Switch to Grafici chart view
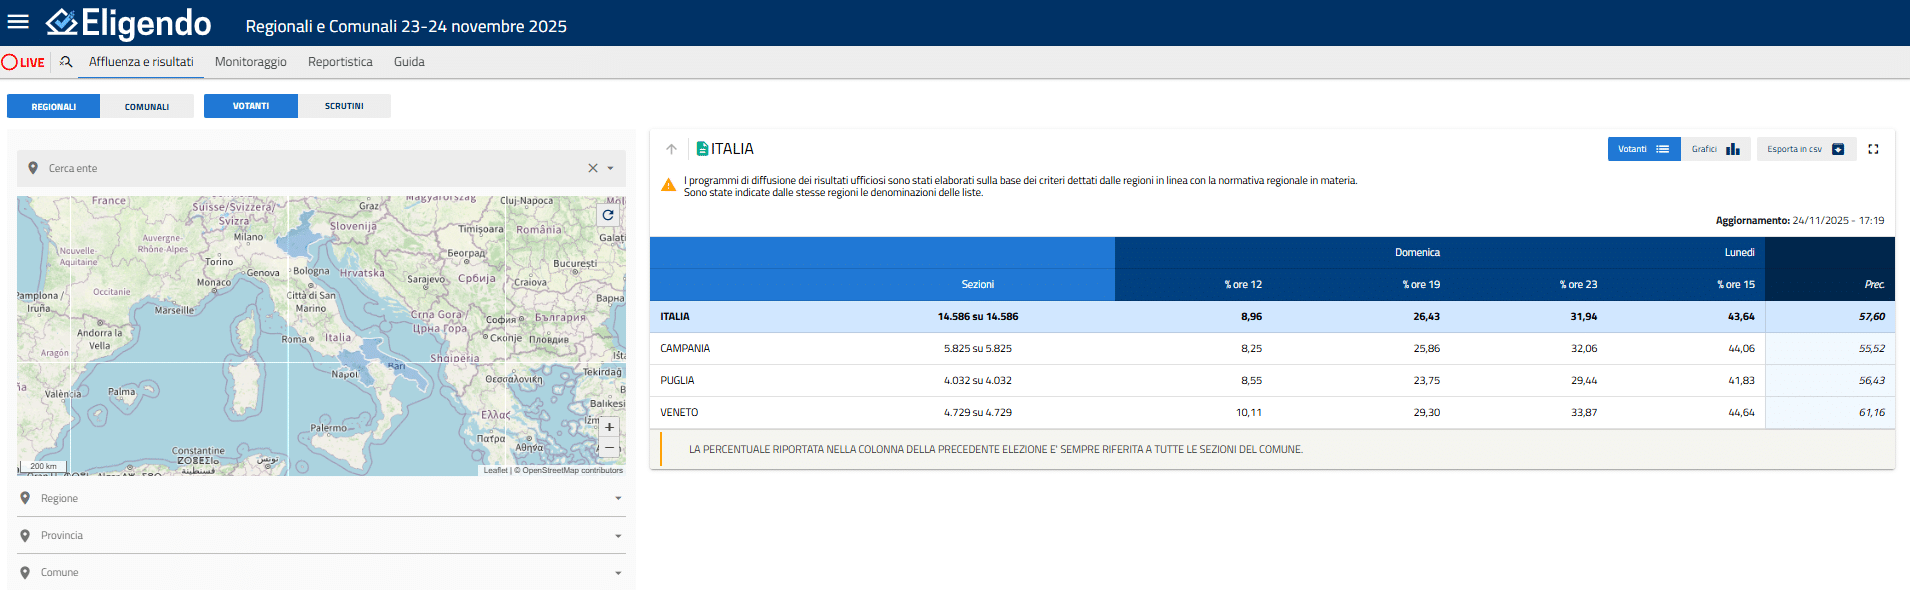Image resolution: width=1910 pixels, height=590 pixels. (1716, 149)
